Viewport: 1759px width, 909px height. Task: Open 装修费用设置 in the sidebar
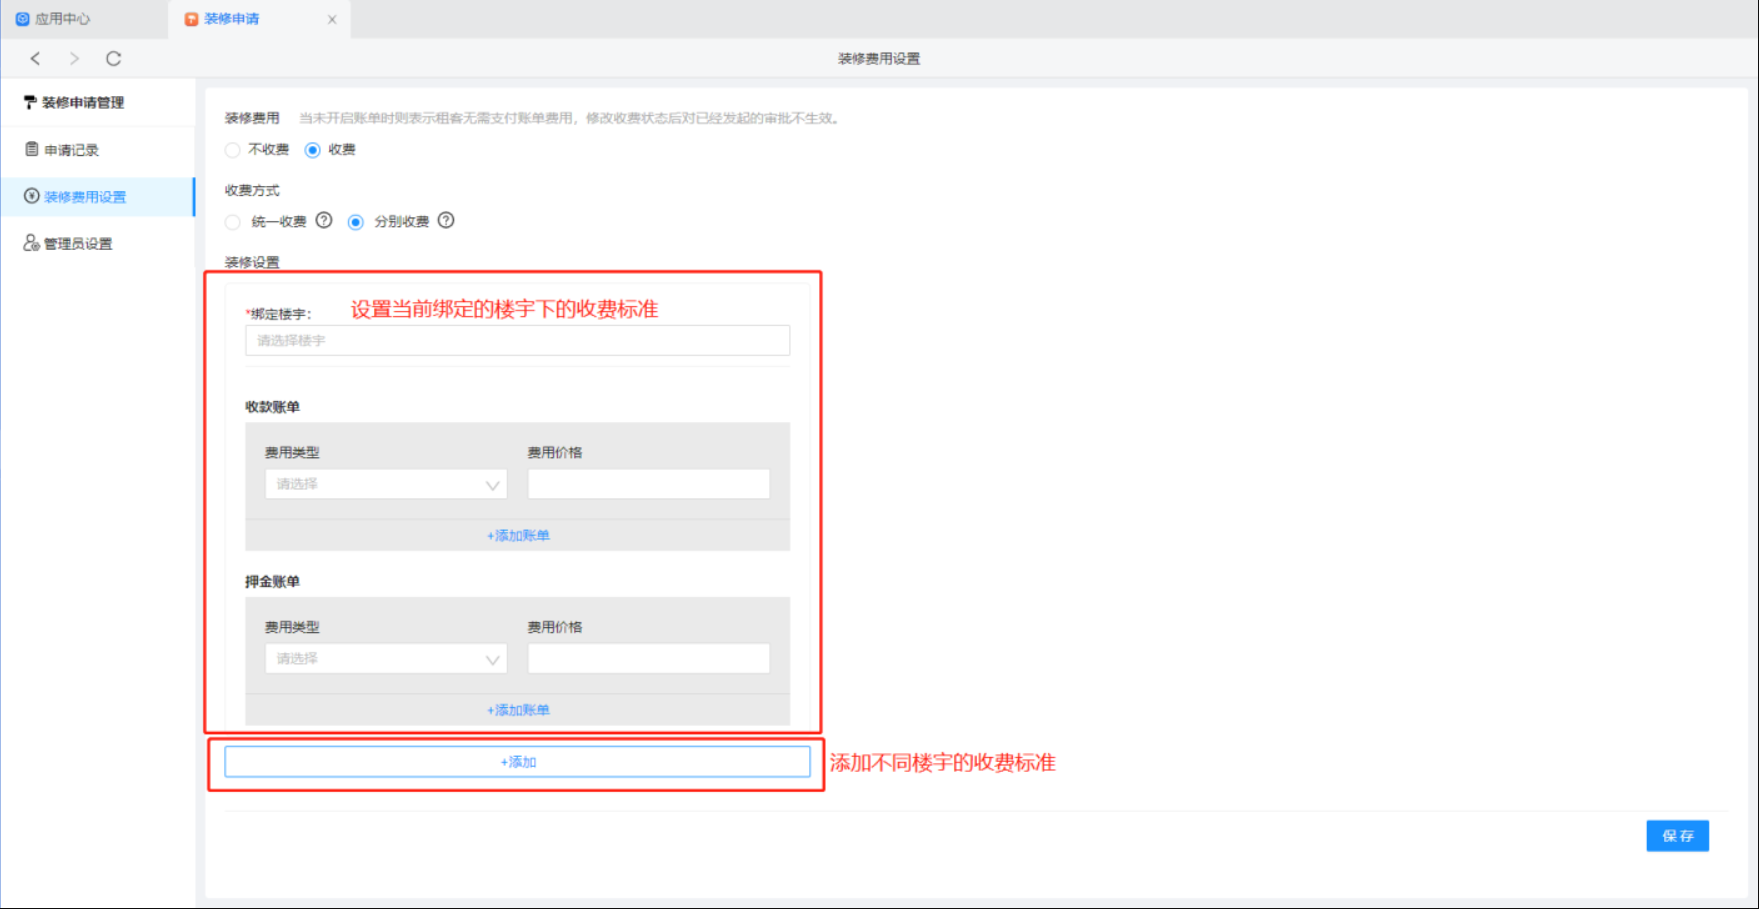[85, 197]
